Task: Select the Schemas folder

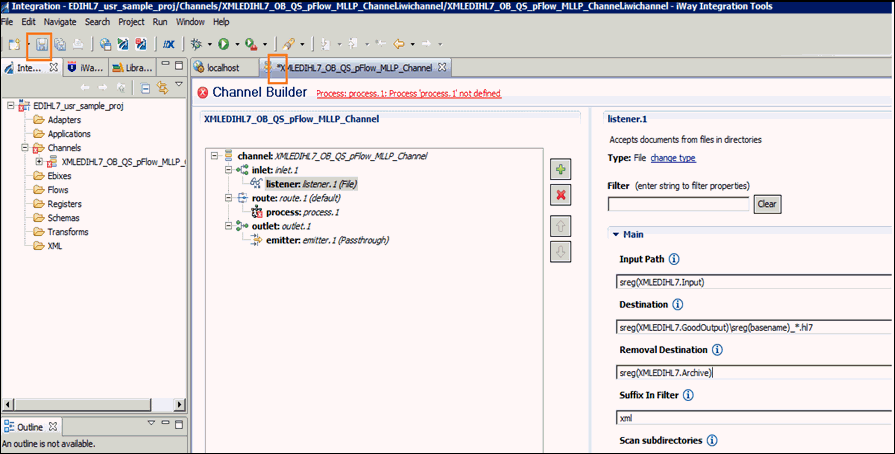Action: 63,218
